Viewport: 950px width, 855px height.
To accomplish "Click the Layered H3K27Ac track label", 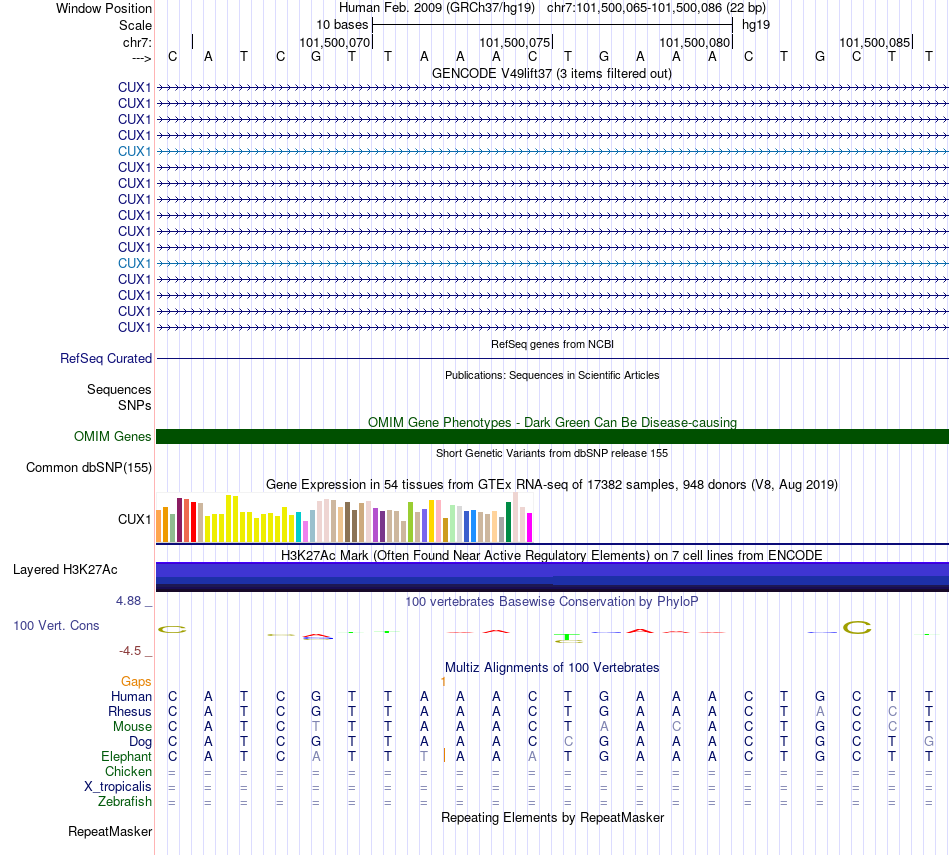I will (x=65, y=570).
